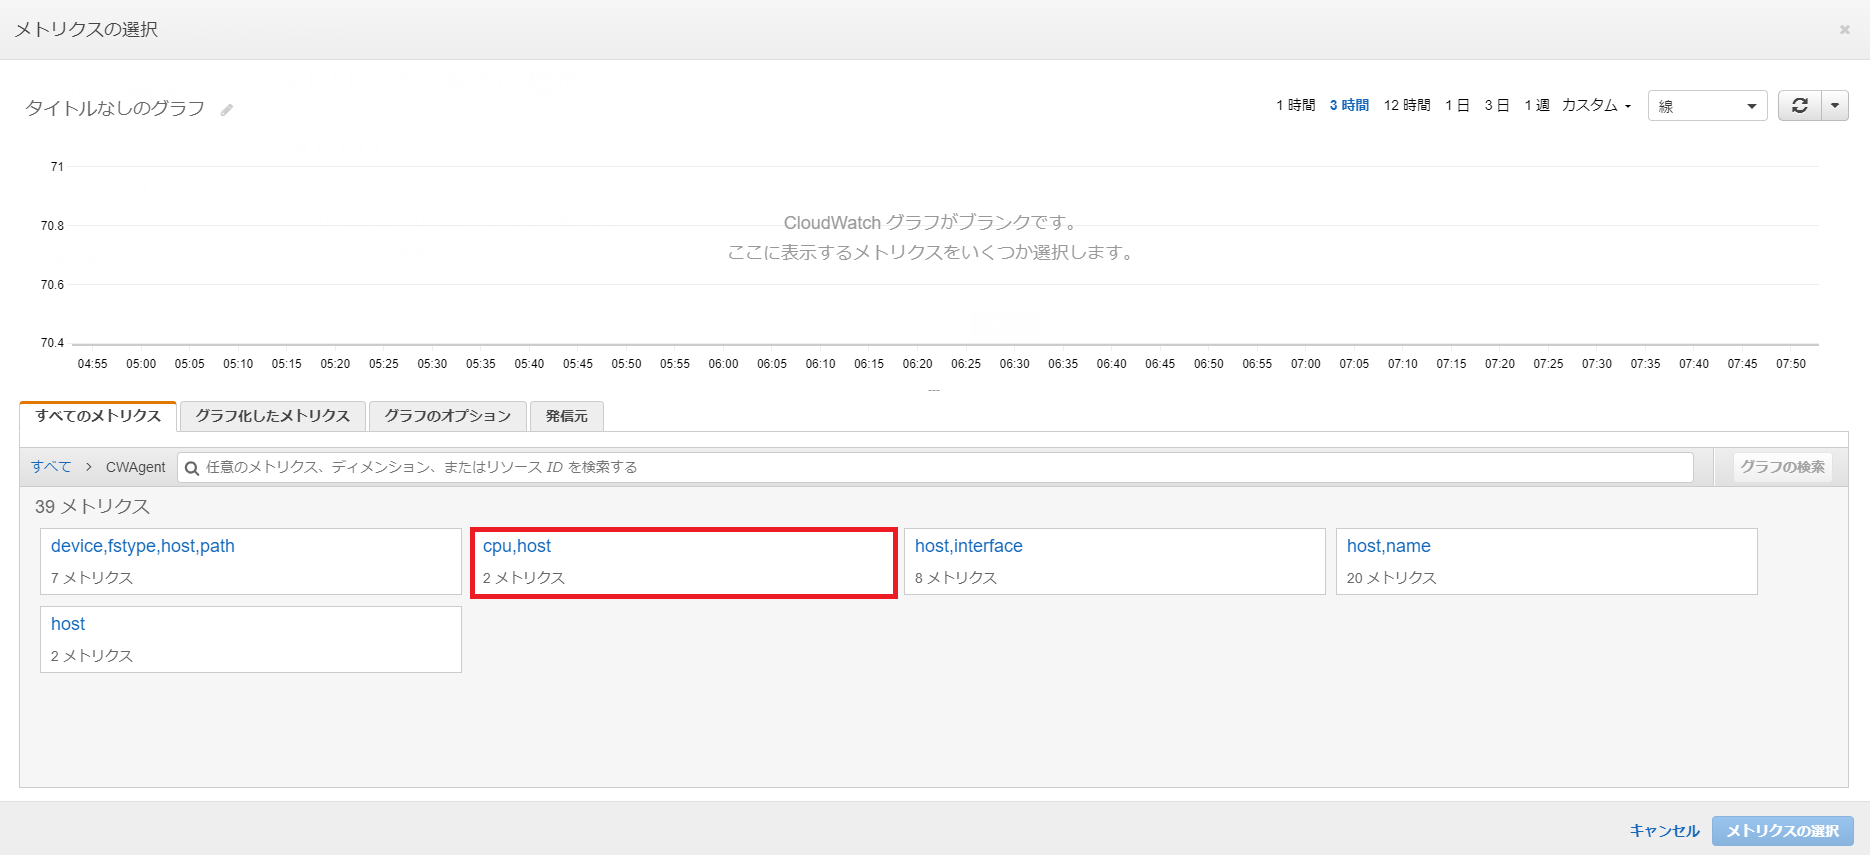Open the cpu,host dimension card
This screenshot has width=1870, height=855.
[683, 561]
